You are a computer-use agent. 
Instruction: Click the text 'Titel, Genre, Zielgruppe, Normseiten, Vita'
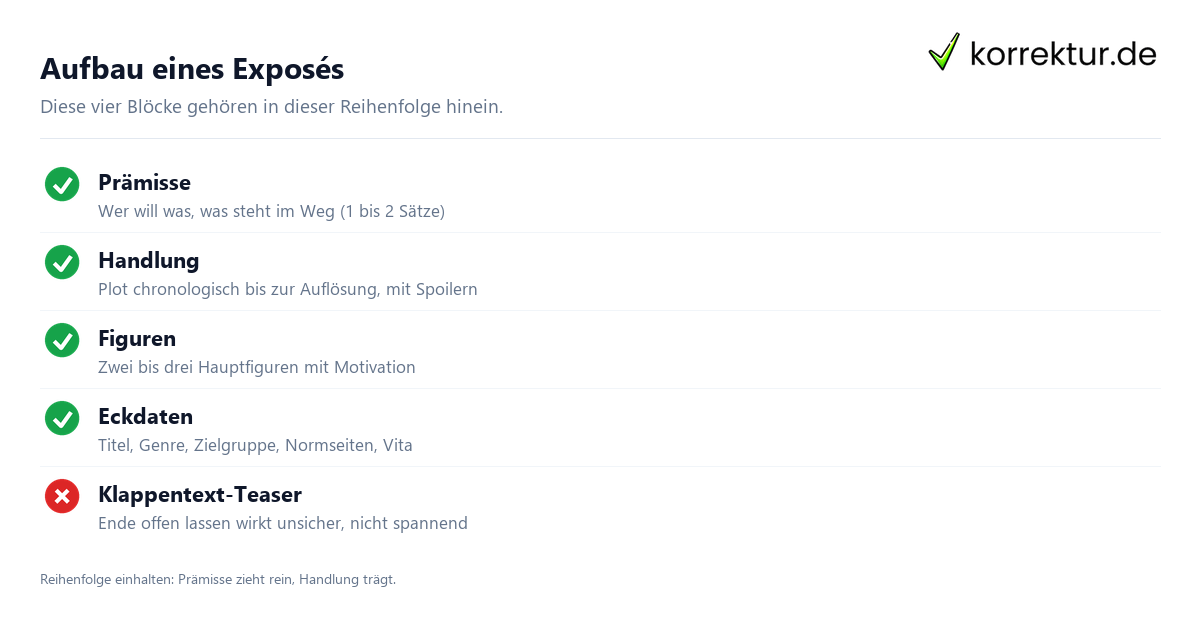(256, 445)
